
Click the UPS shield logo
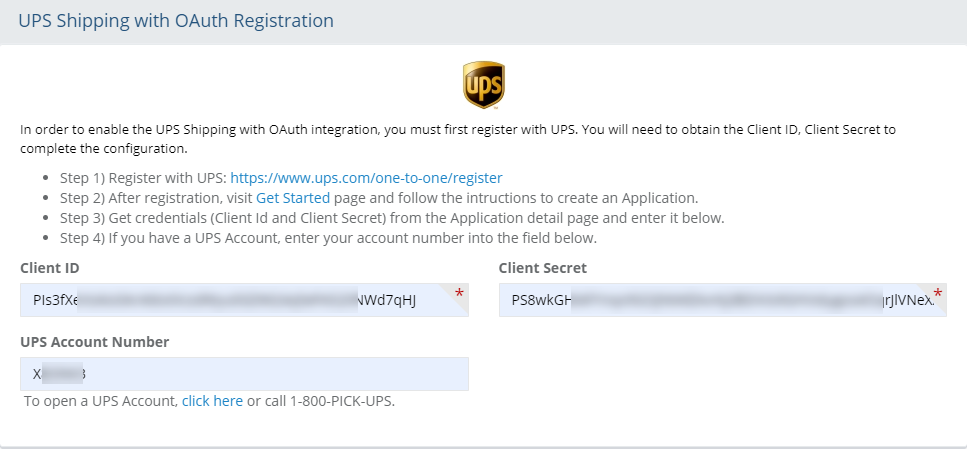pyautogui.click(x=484, y=85)
